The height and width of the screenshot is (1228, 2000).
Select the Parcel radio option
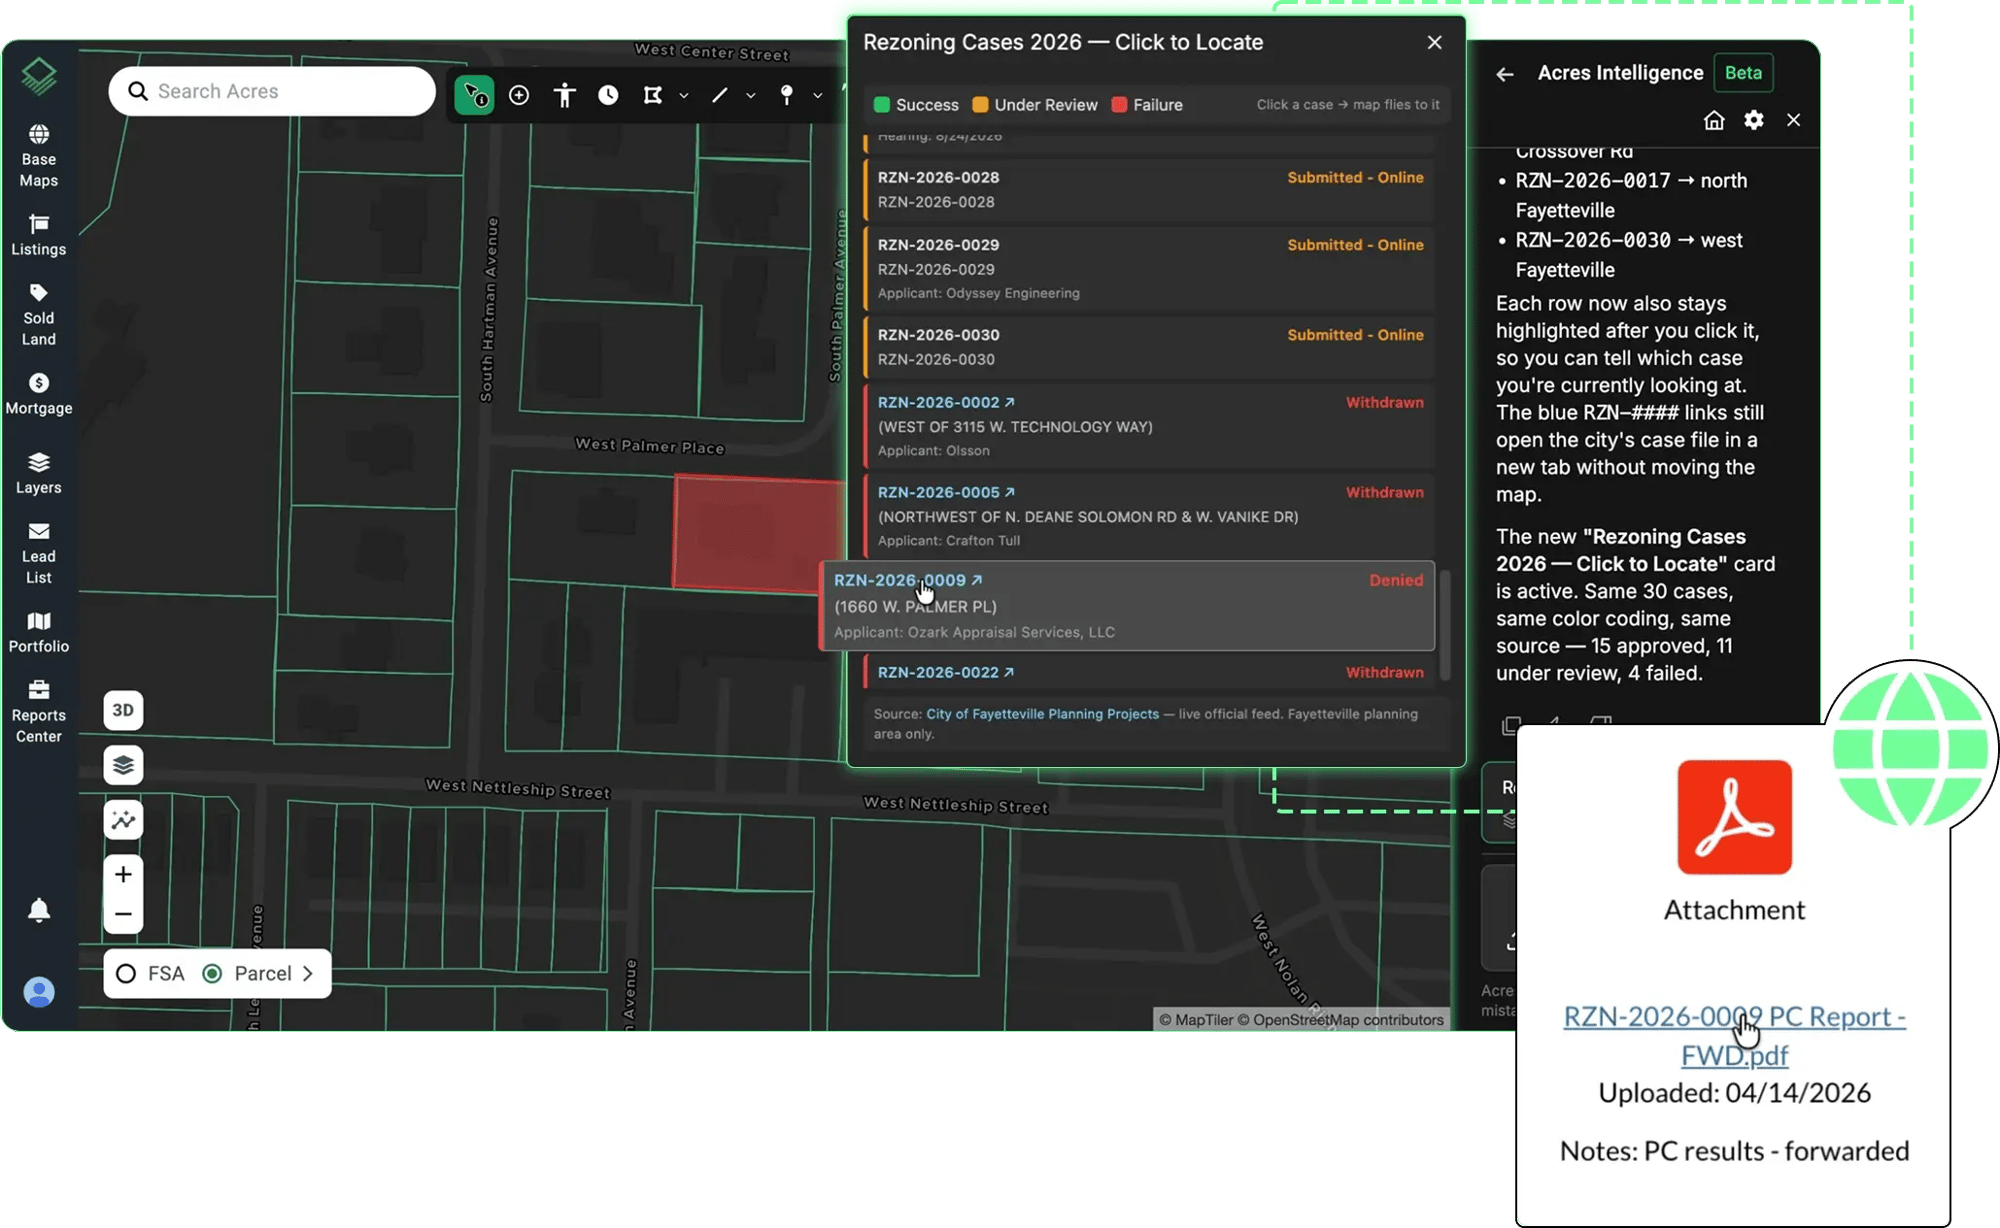point(247,974)
